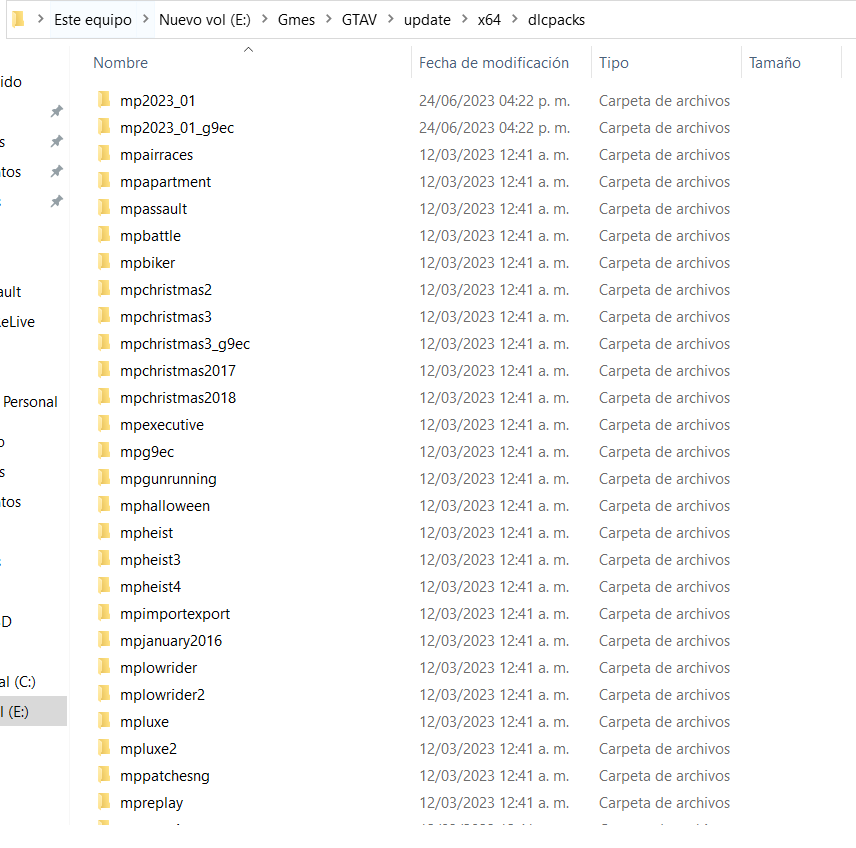The image size is (856, 848).
Task: Expand breadcrumb chevron after update
Action: (465, 19)
